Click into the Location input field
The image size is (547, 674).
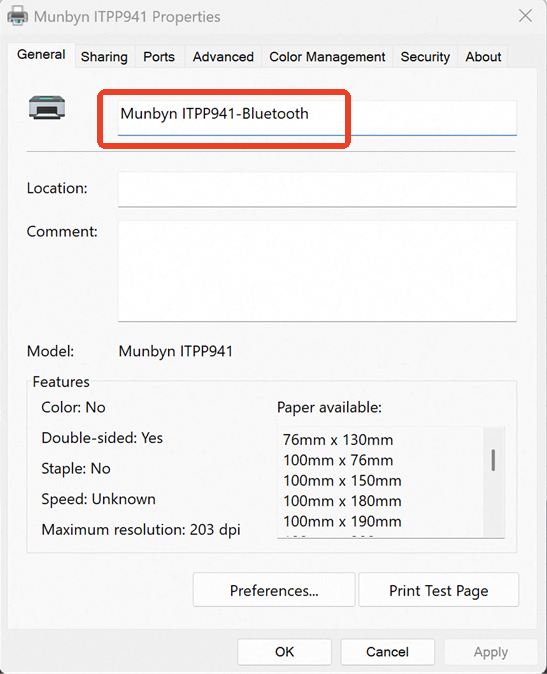pyautogui.click(x=317, y=189)
